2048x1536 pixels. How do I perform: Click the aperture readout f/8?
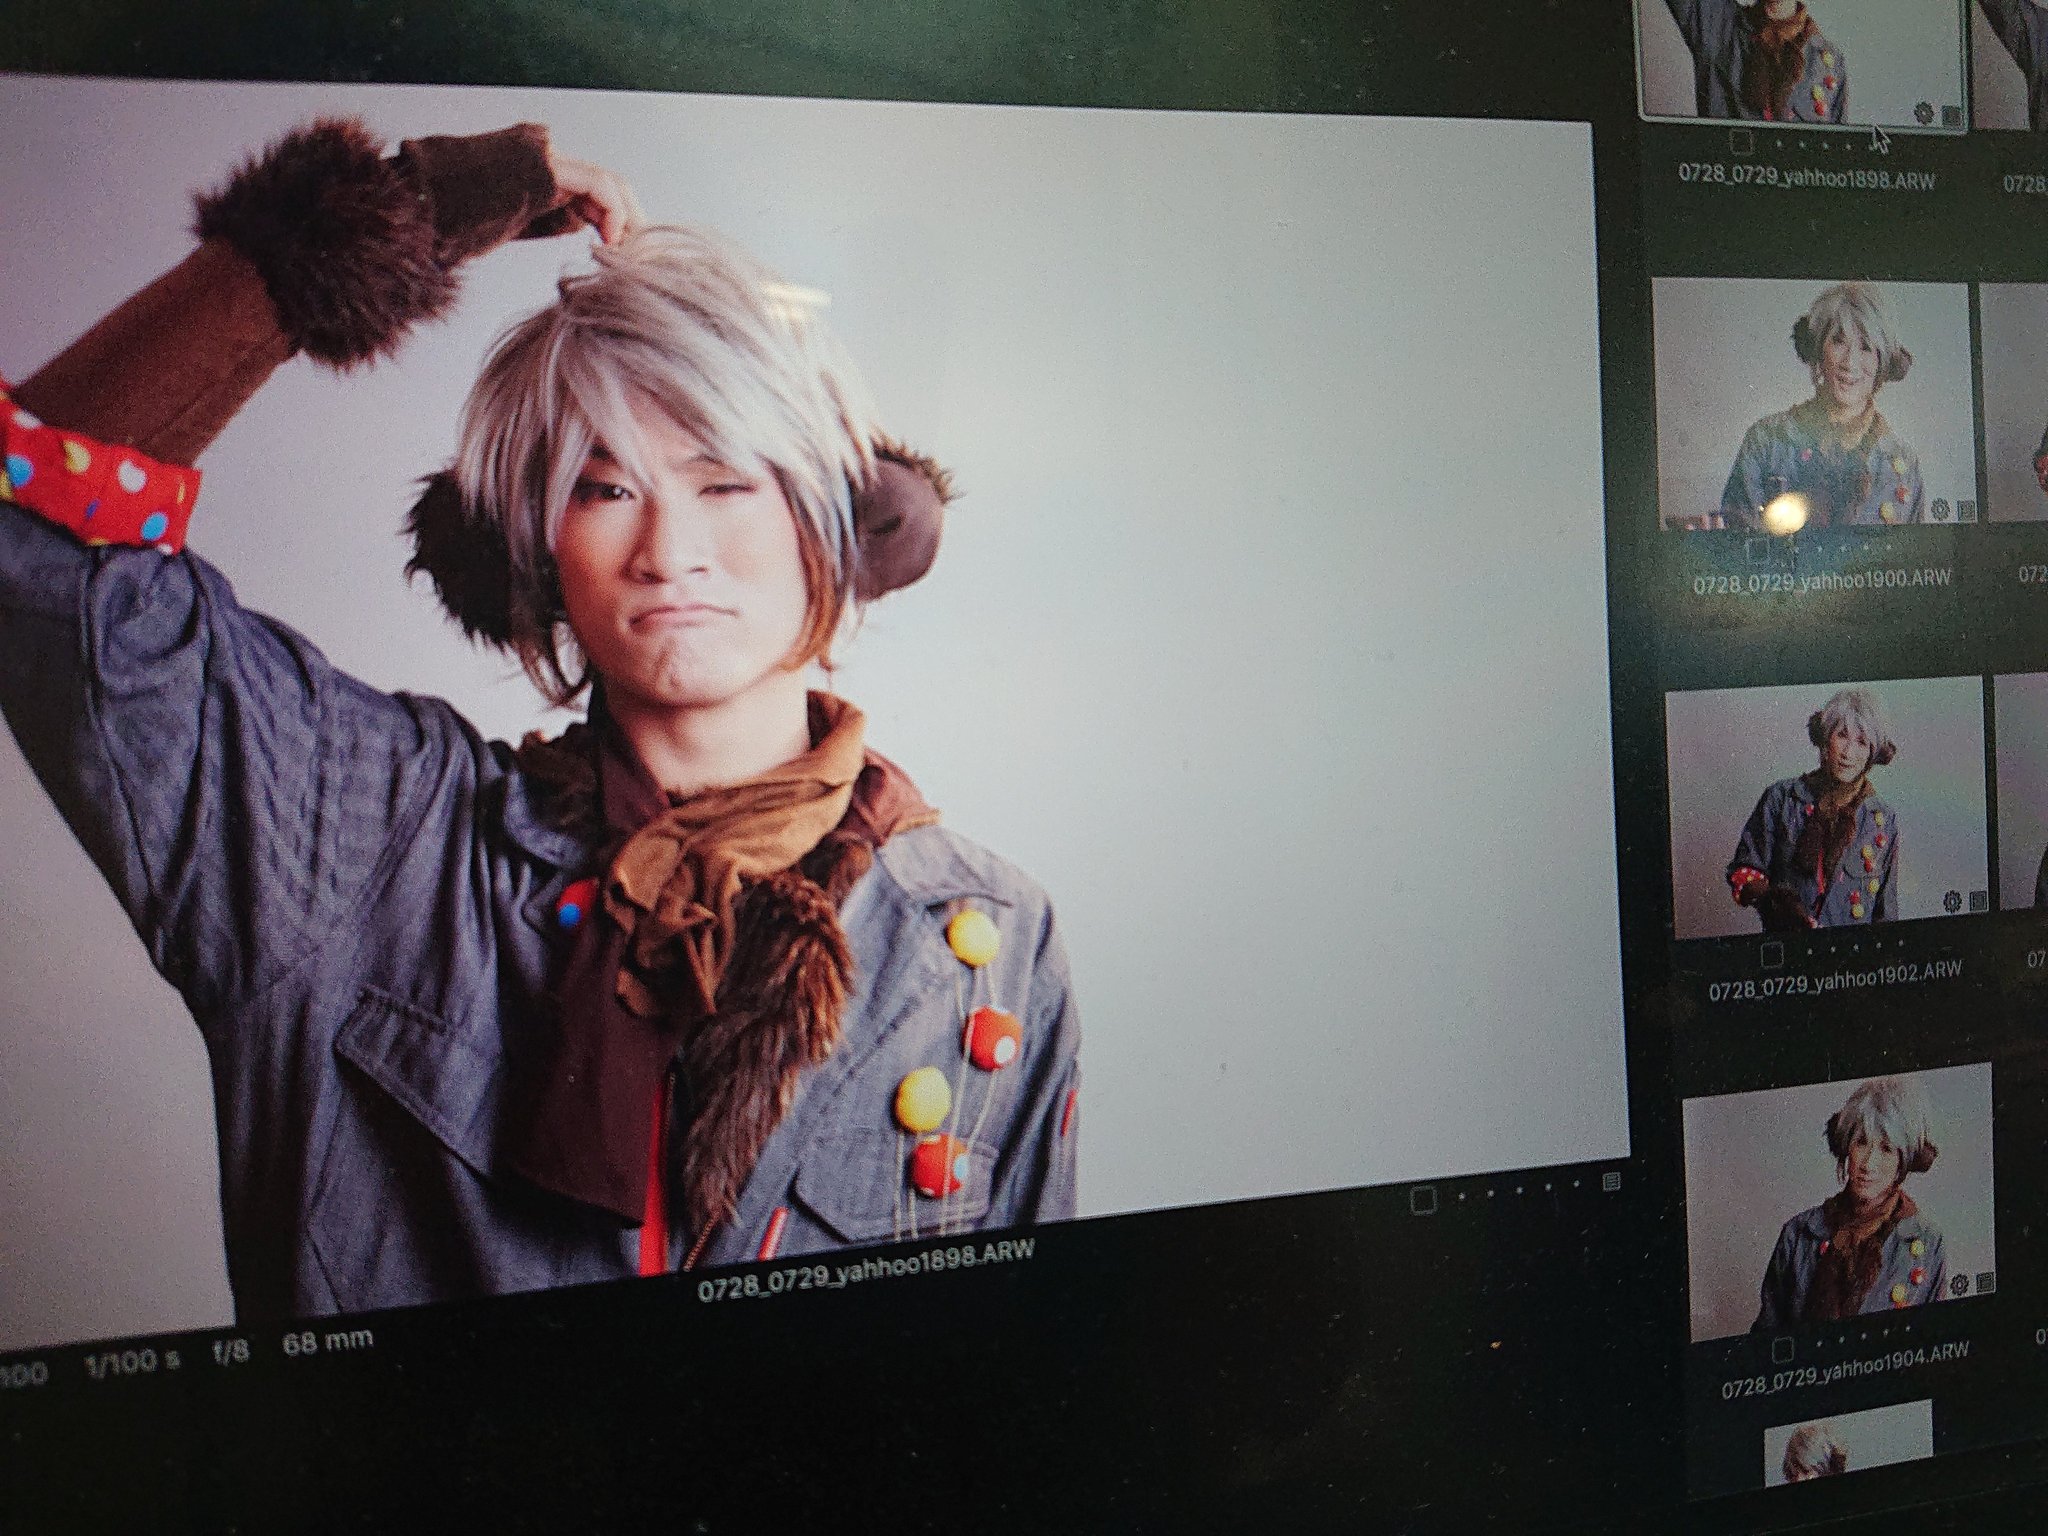pos(231,1350)
